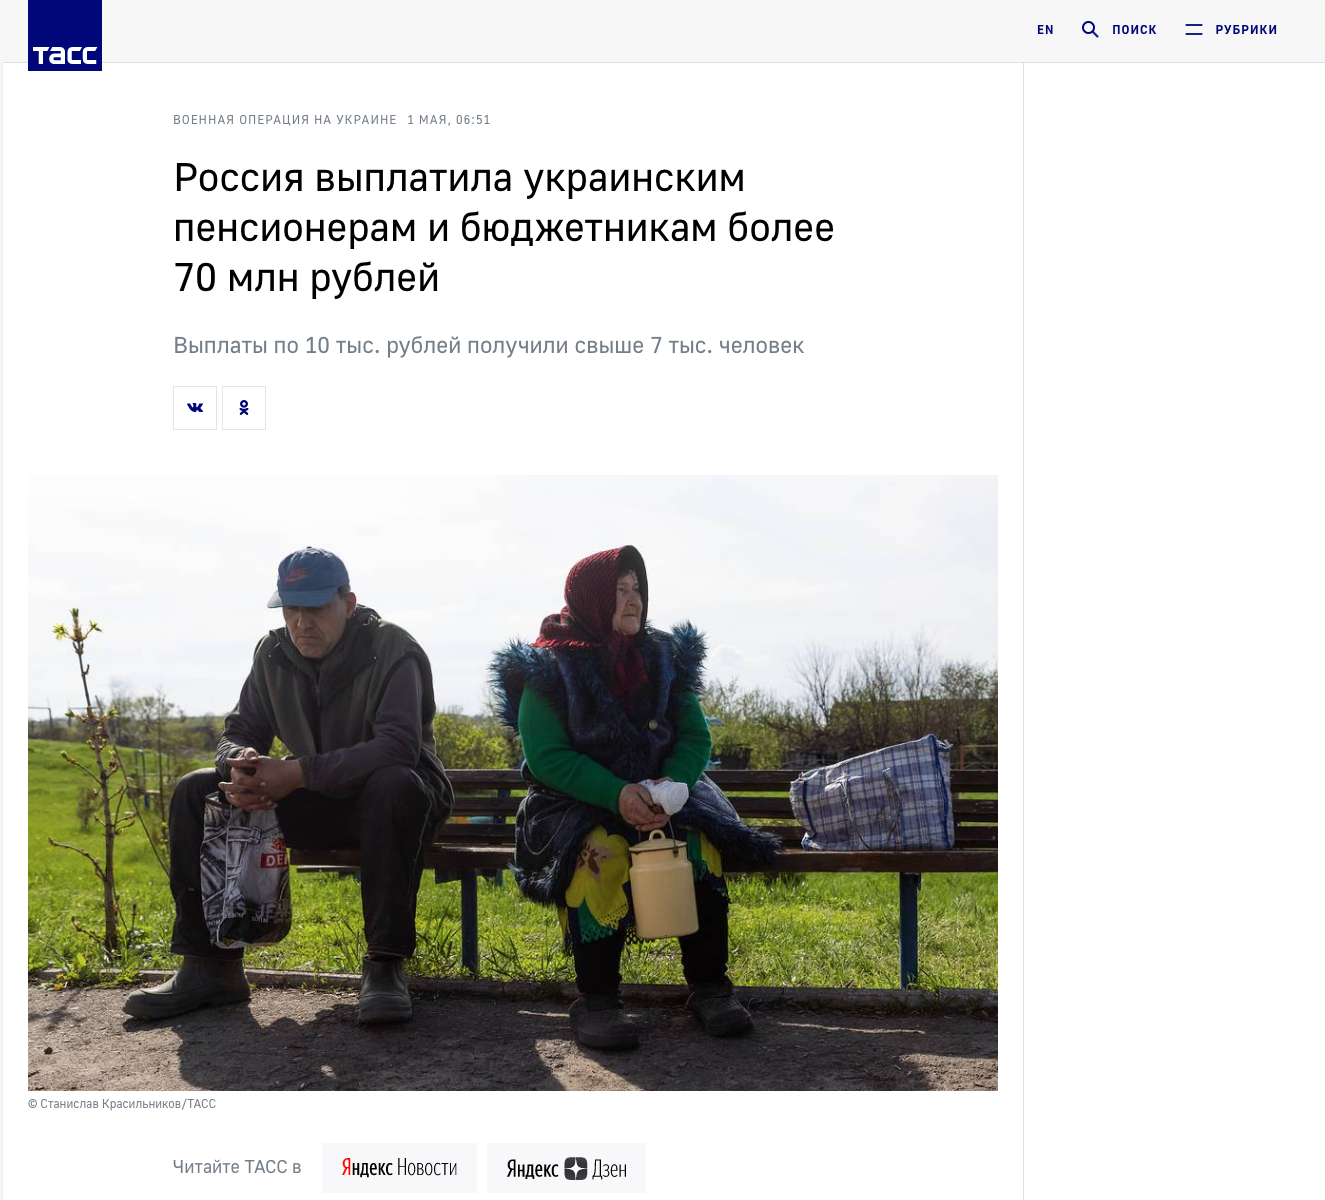Click the subtitle about выплаты по 10 тыс. рублей
The image size is (1325, 1200).
tap(488, 346)
